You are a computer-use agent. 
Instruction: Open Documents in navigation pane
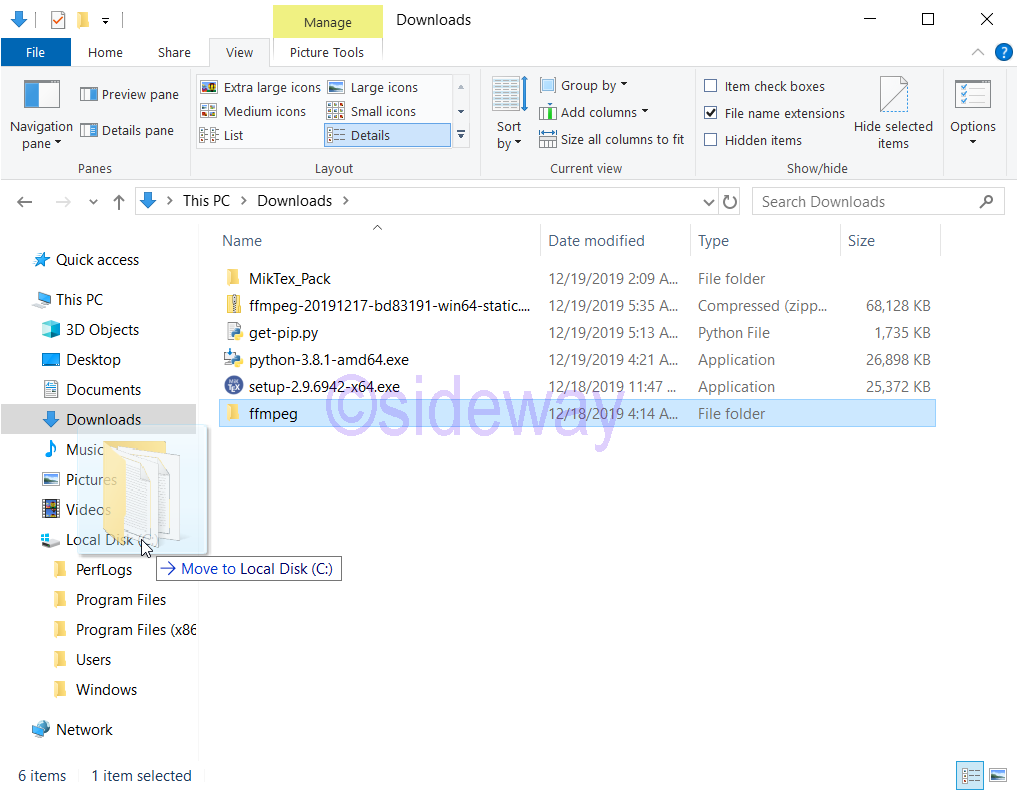(91, 389)
